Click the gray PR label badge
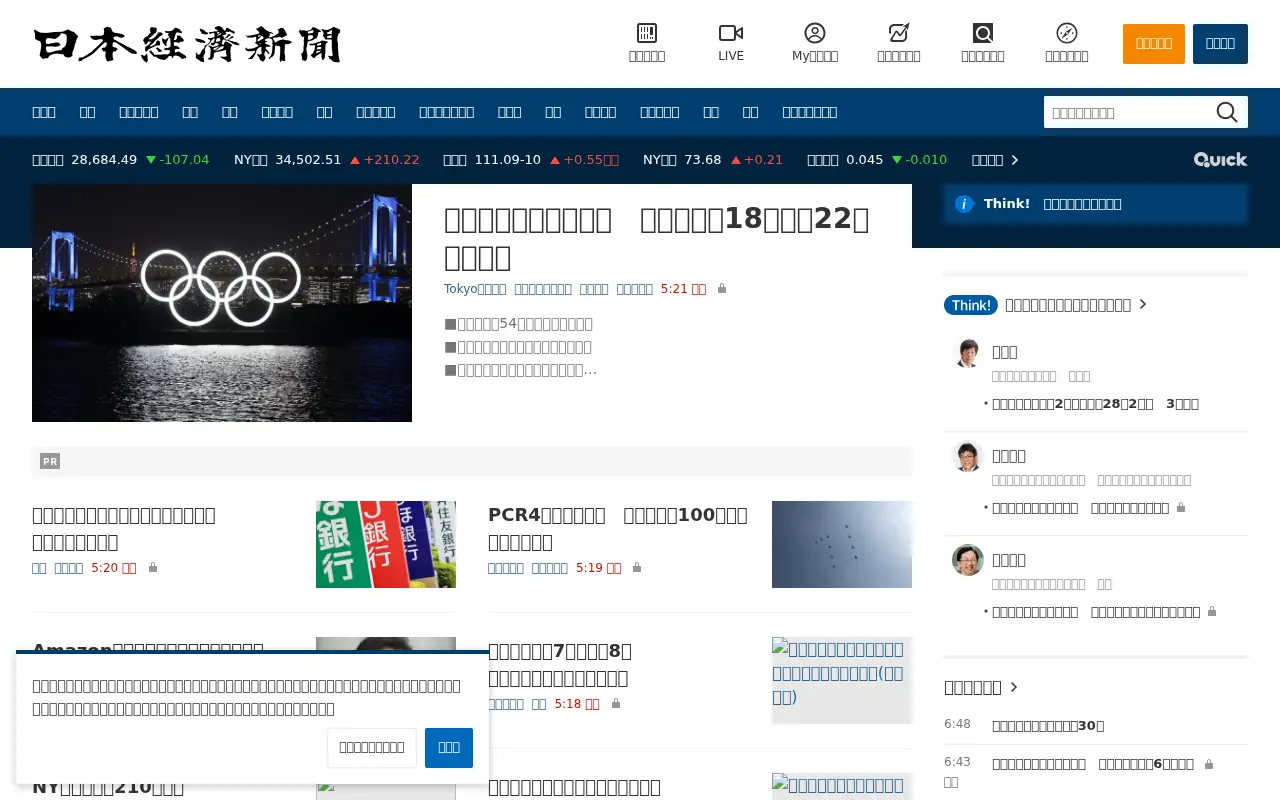The width and height of the screenshot is (1280, 800). click(50, 461)
